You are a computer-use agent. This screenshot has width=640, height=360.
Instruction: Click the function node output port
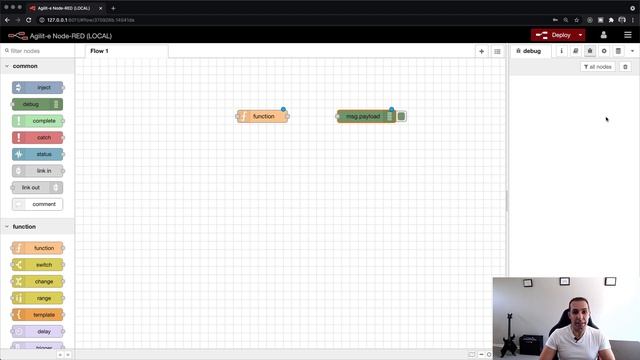point(287,116)
